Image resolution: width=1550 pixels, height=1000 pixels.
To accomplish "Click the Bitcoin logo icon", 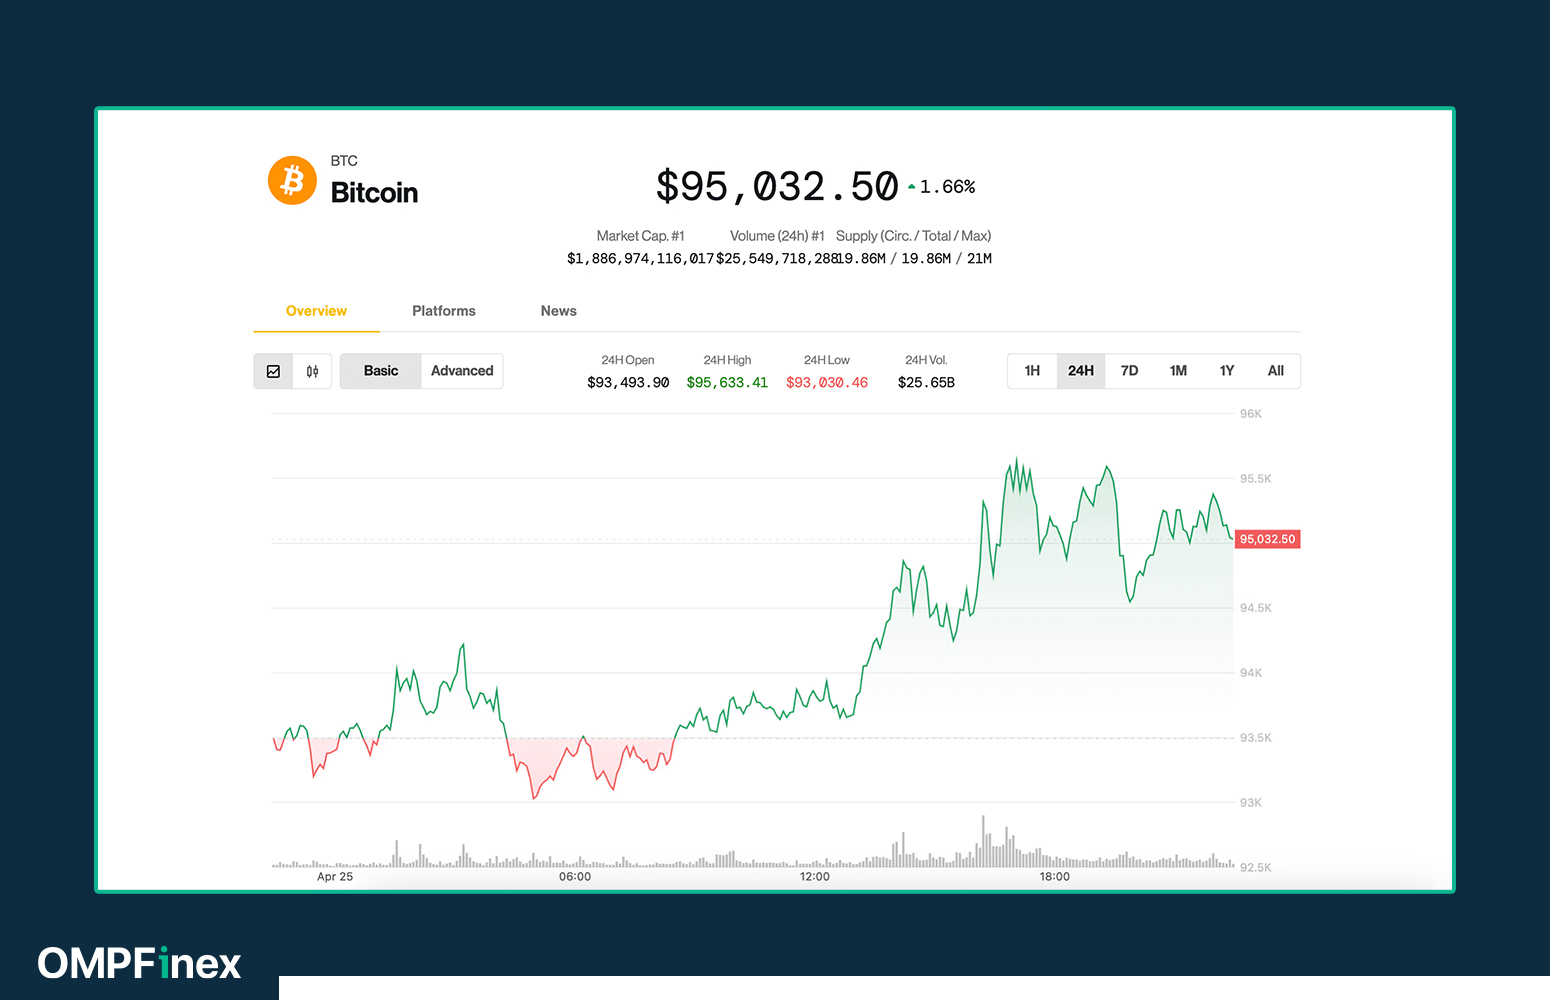I will 291,180.
